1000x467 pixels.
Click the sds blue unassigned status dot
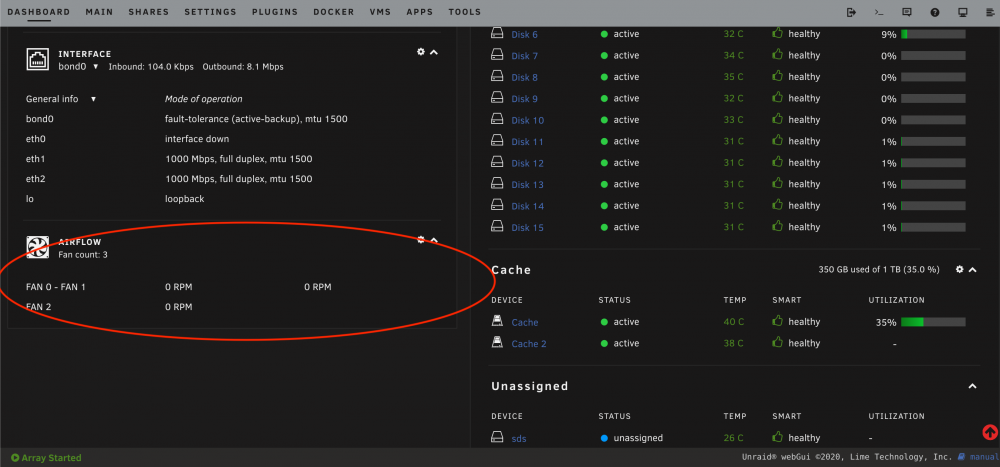tap(604, 438)
